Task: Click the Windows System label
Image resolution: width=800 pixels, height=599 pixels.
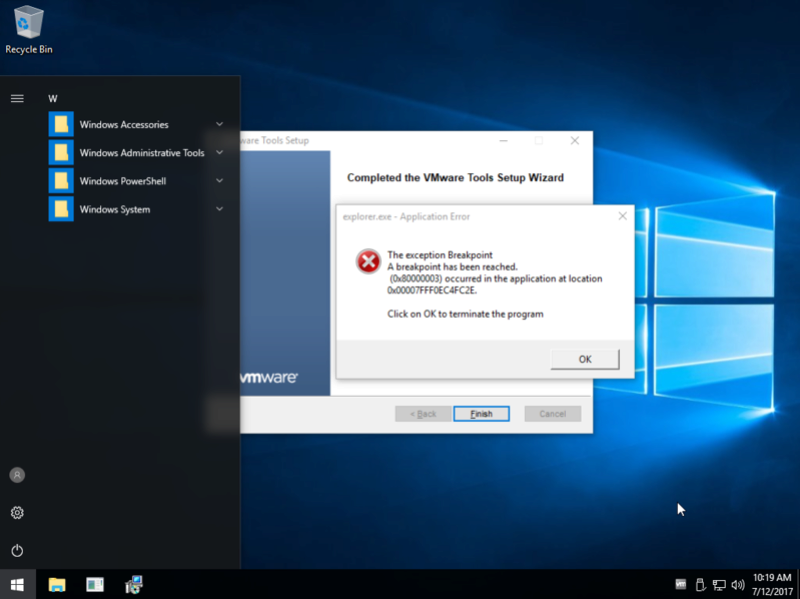Action: tap(115, 209)
